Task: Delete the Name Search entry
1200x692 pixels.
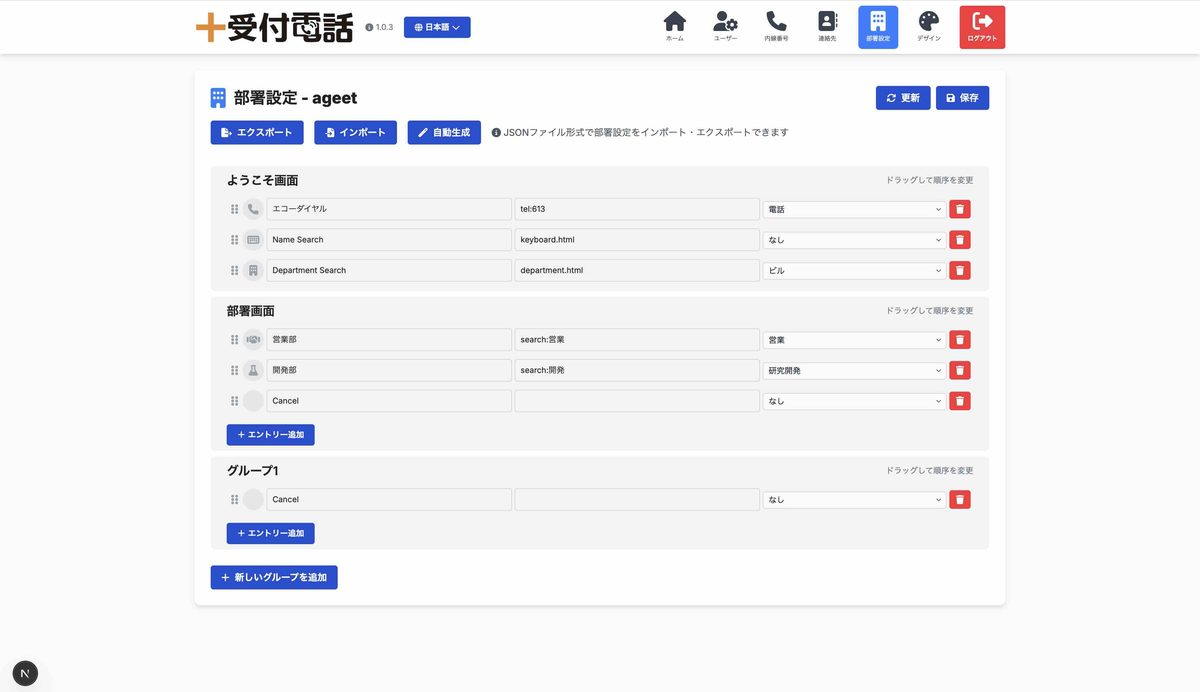Action: pos(960,240)
